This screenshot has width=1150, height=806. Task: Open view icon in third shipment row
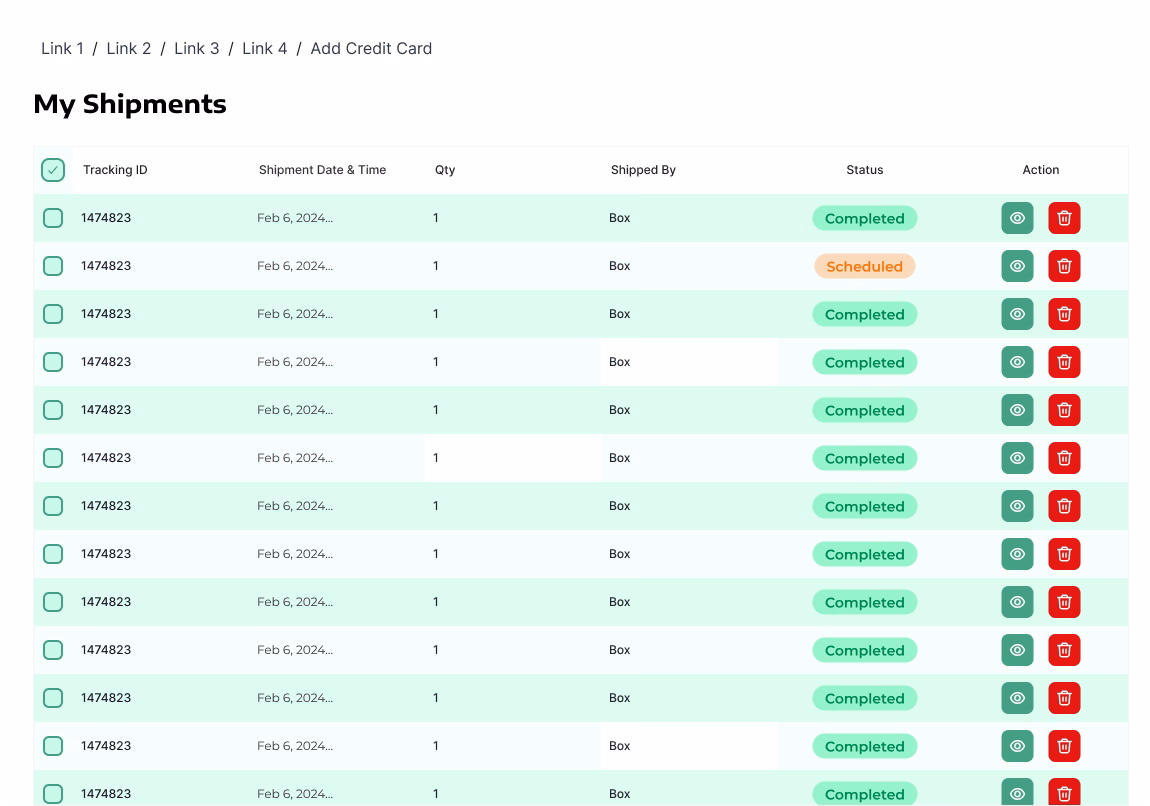click(1017, 314)
